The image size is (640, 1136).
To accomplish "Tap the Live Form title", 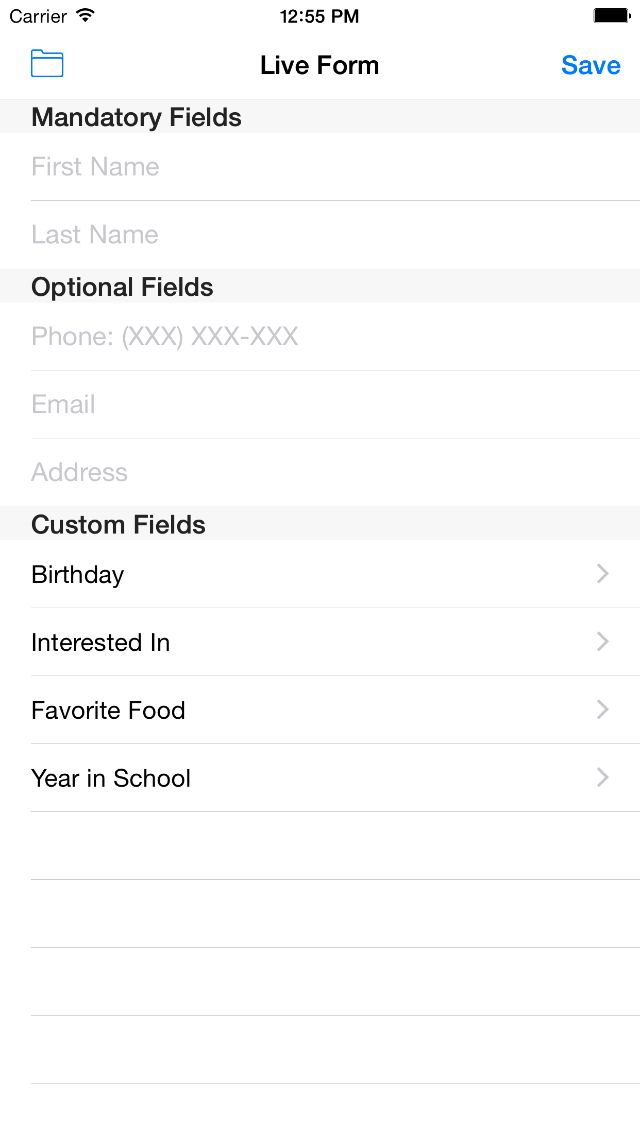I will coord(319,65).
